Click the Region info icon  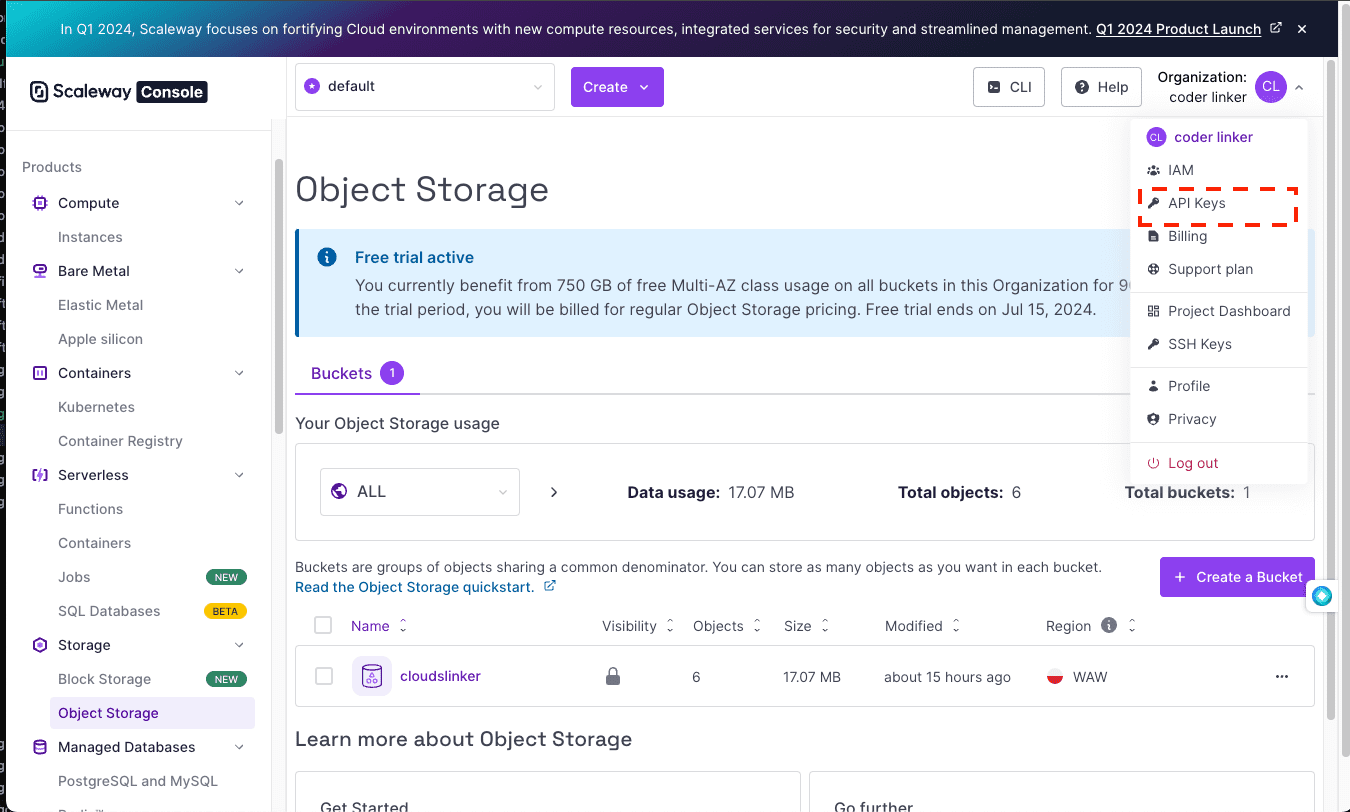(1108, 626)
